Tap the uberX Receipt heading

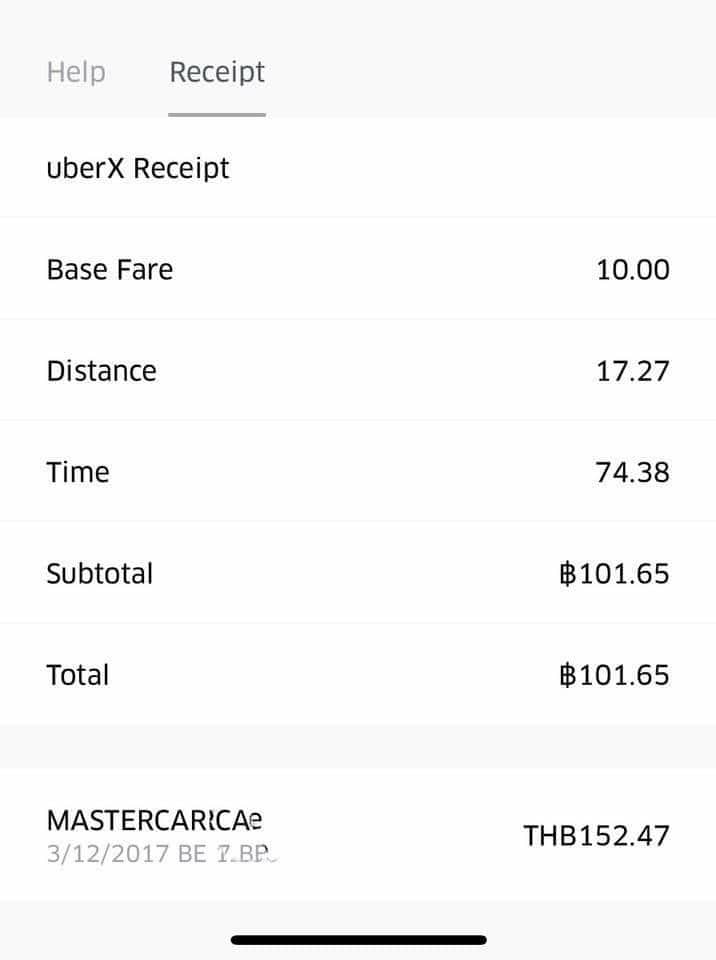(x=138, y=168)
